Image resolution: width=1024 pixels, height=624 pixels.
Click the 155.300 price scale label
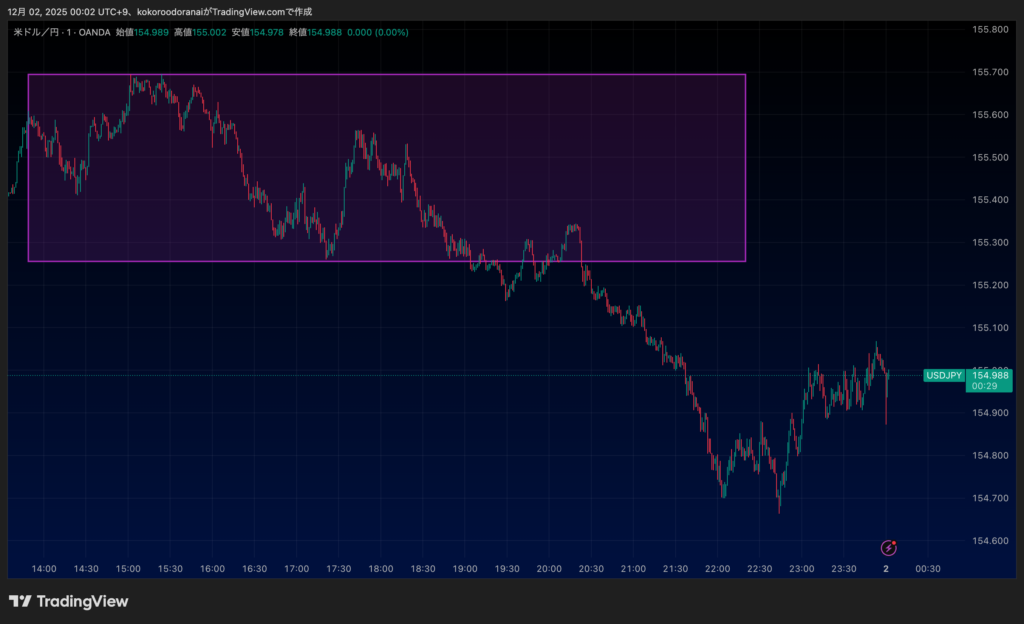coord(988,243)
